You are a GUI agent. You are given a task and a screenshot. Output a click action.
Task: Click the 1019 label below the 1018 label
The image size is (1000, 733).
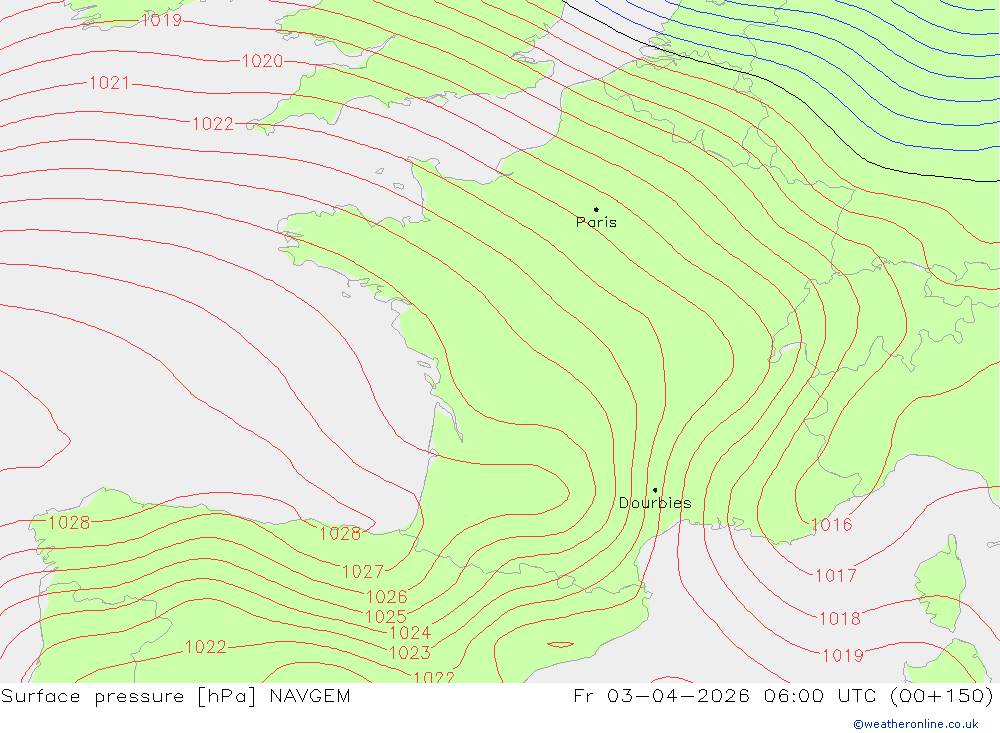point(843,655)
